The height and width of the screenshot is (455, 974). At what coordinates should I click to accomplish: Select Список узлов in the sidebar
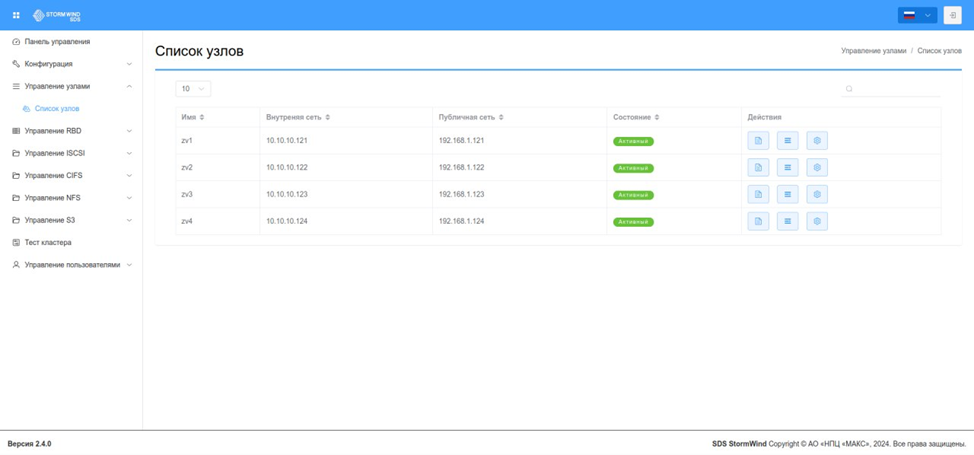[71, 109]
